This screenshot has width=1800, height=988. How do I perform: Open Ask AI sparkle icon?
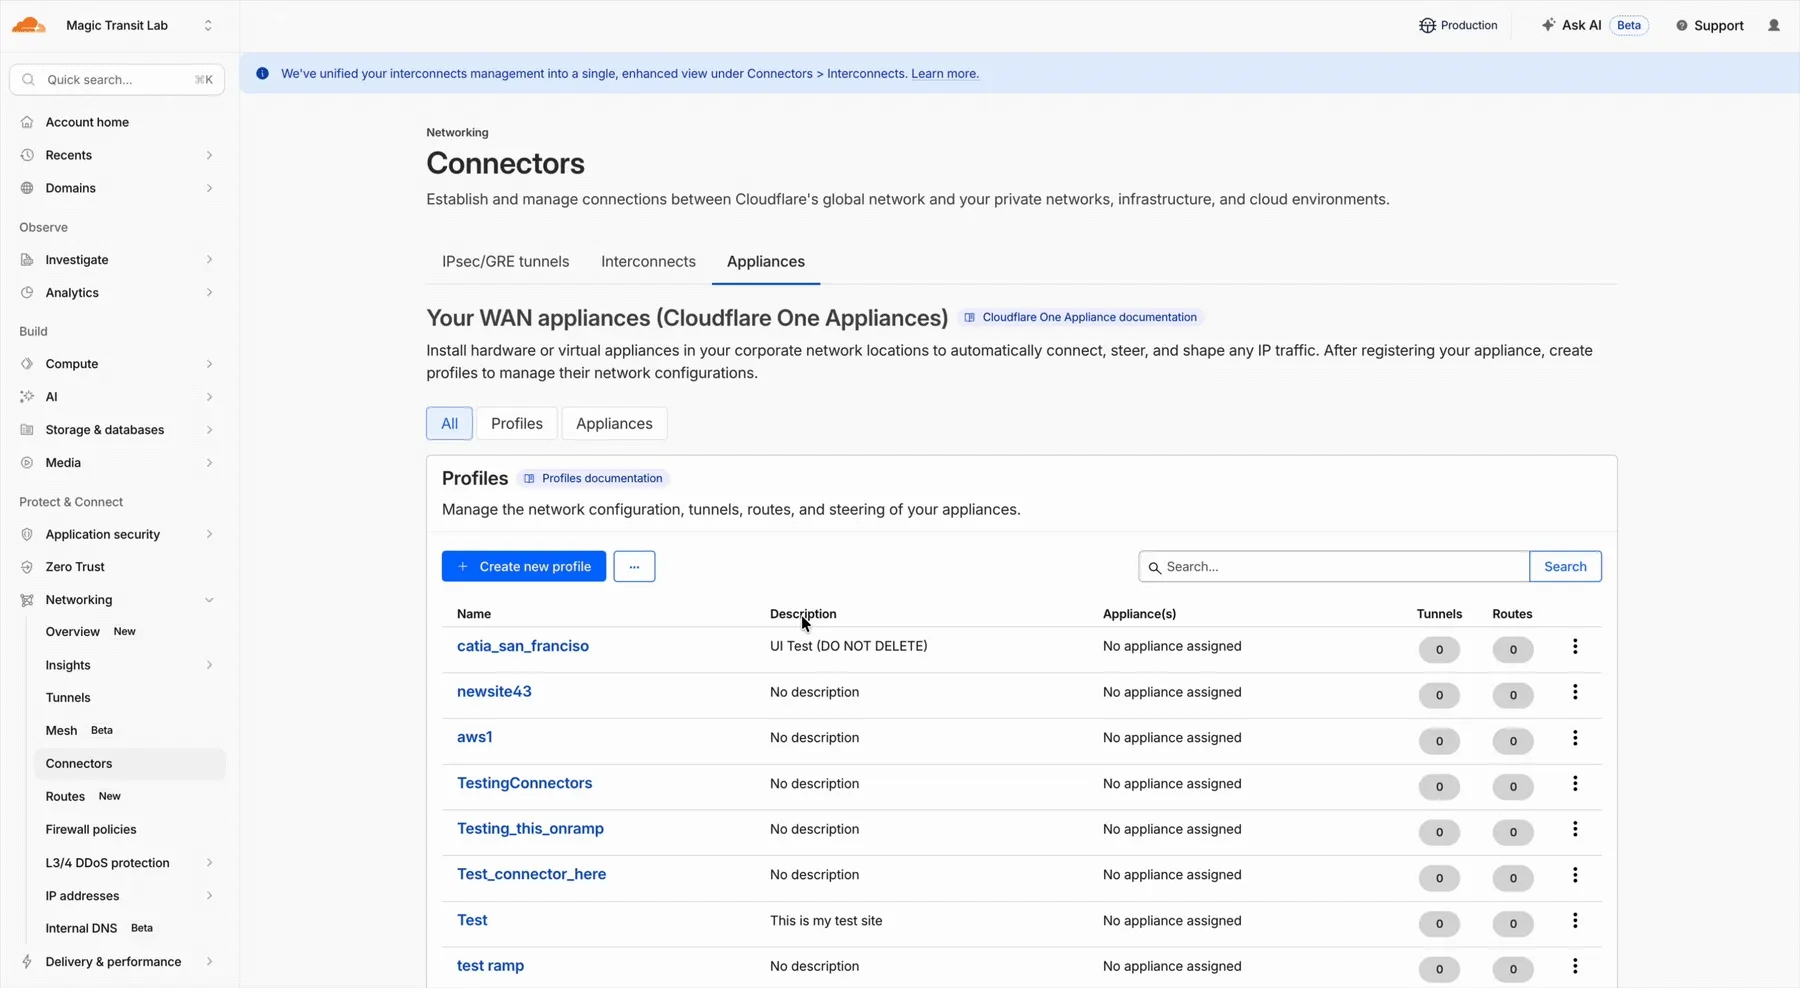point(1548,25)
